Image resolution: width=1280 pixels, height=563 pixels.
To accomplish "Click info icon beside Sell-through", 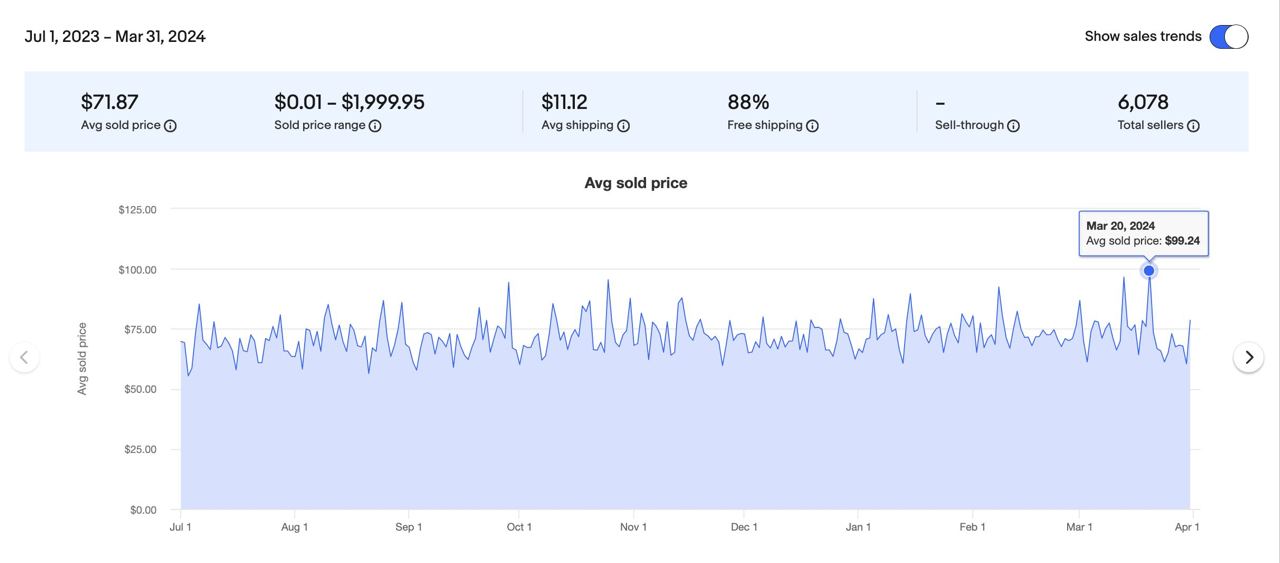I will coord(1013,126).
